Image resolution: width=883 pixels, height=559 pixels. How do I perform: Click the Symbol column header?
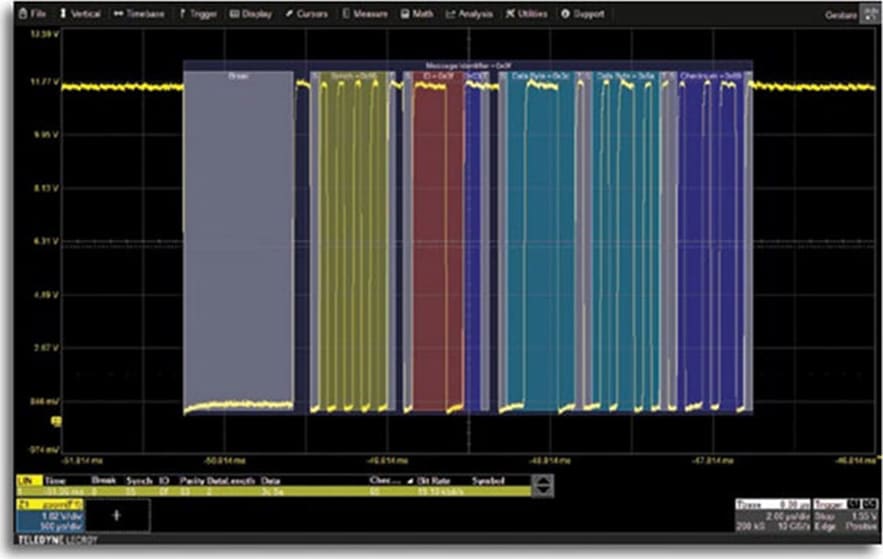pyautogui.click(x=488, y=481)
